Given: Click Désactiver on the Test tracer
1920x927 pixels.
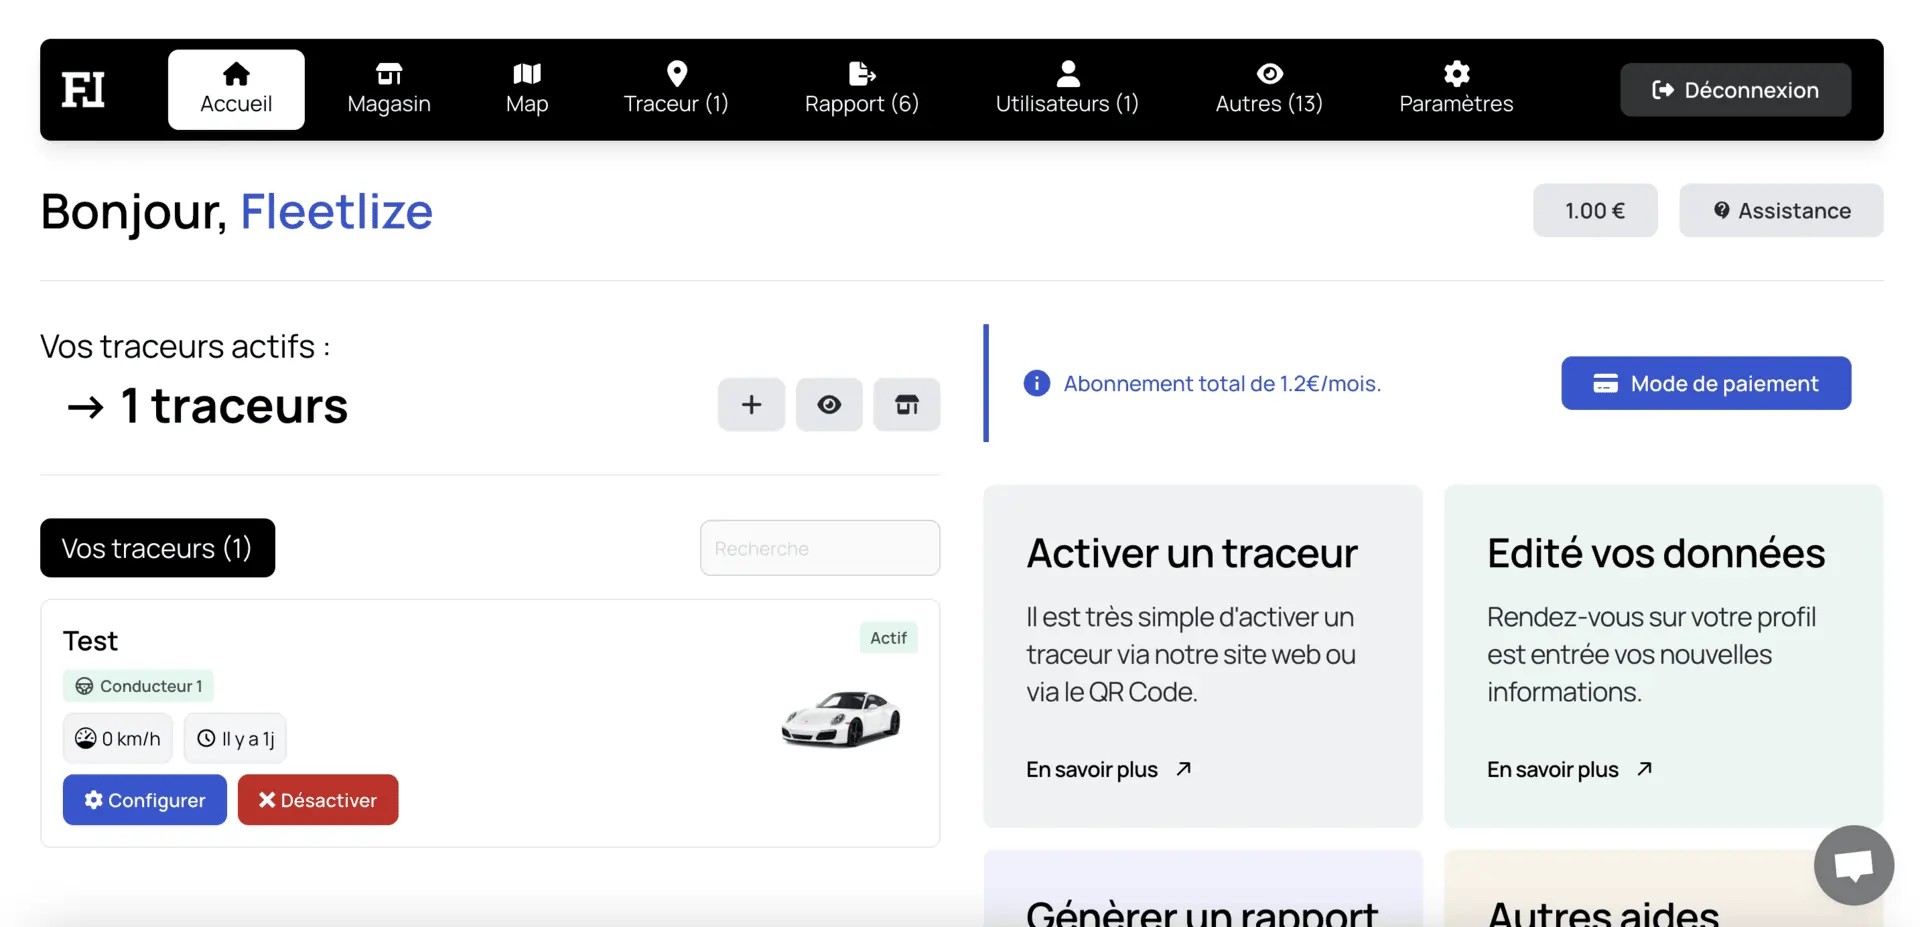Looking at the screenshot, I should tap(318, 800).
